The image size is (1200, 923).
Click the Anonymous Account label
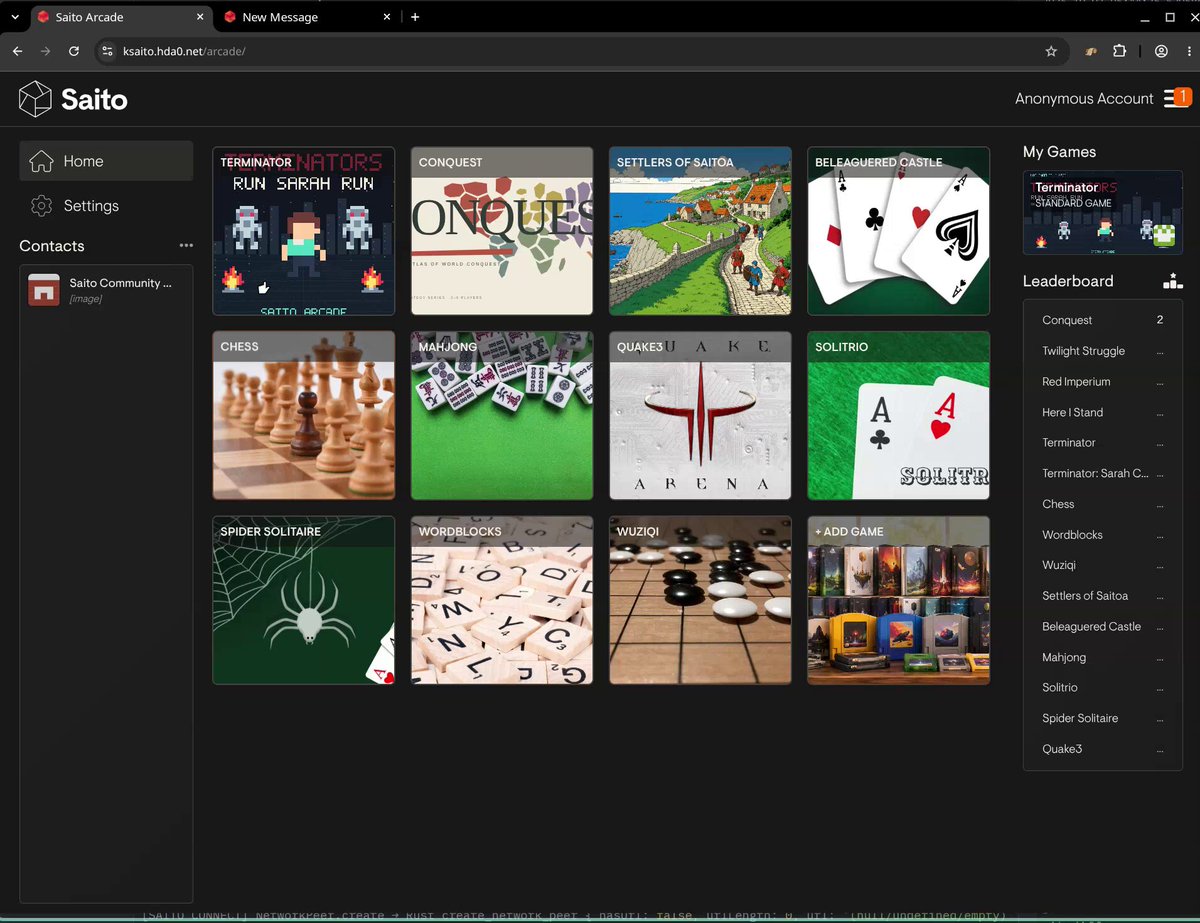click(x=1084, y=98)
